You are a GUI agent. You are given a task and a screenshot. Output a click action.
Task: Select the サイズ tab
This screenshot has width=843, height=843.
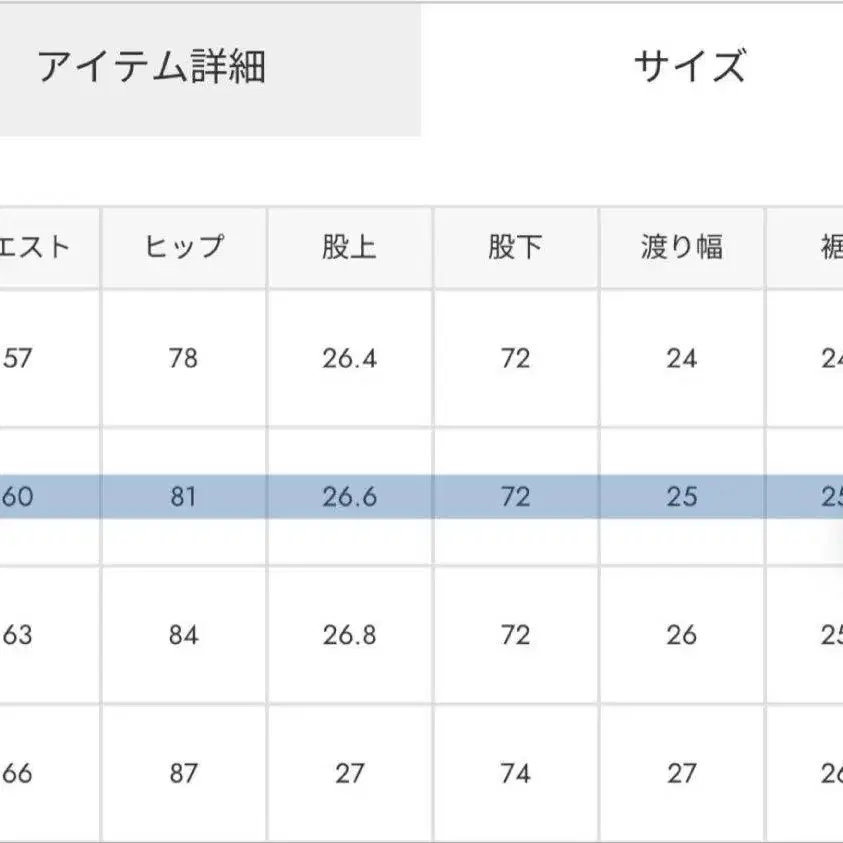(x=689, y=68)
